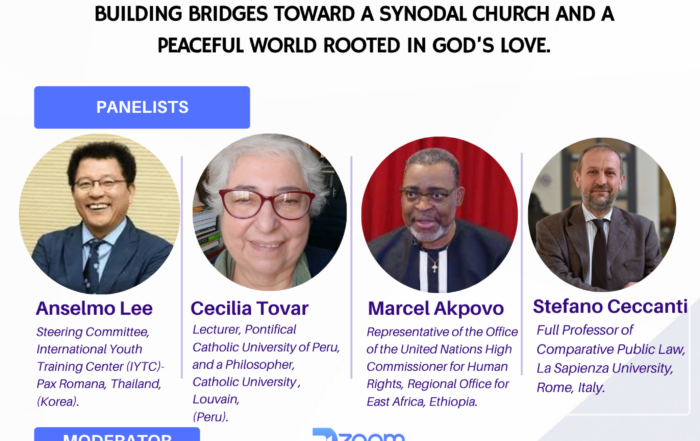
Task: Click the "Peaceful World Rooted" headline line
Action: pos(354,46)
